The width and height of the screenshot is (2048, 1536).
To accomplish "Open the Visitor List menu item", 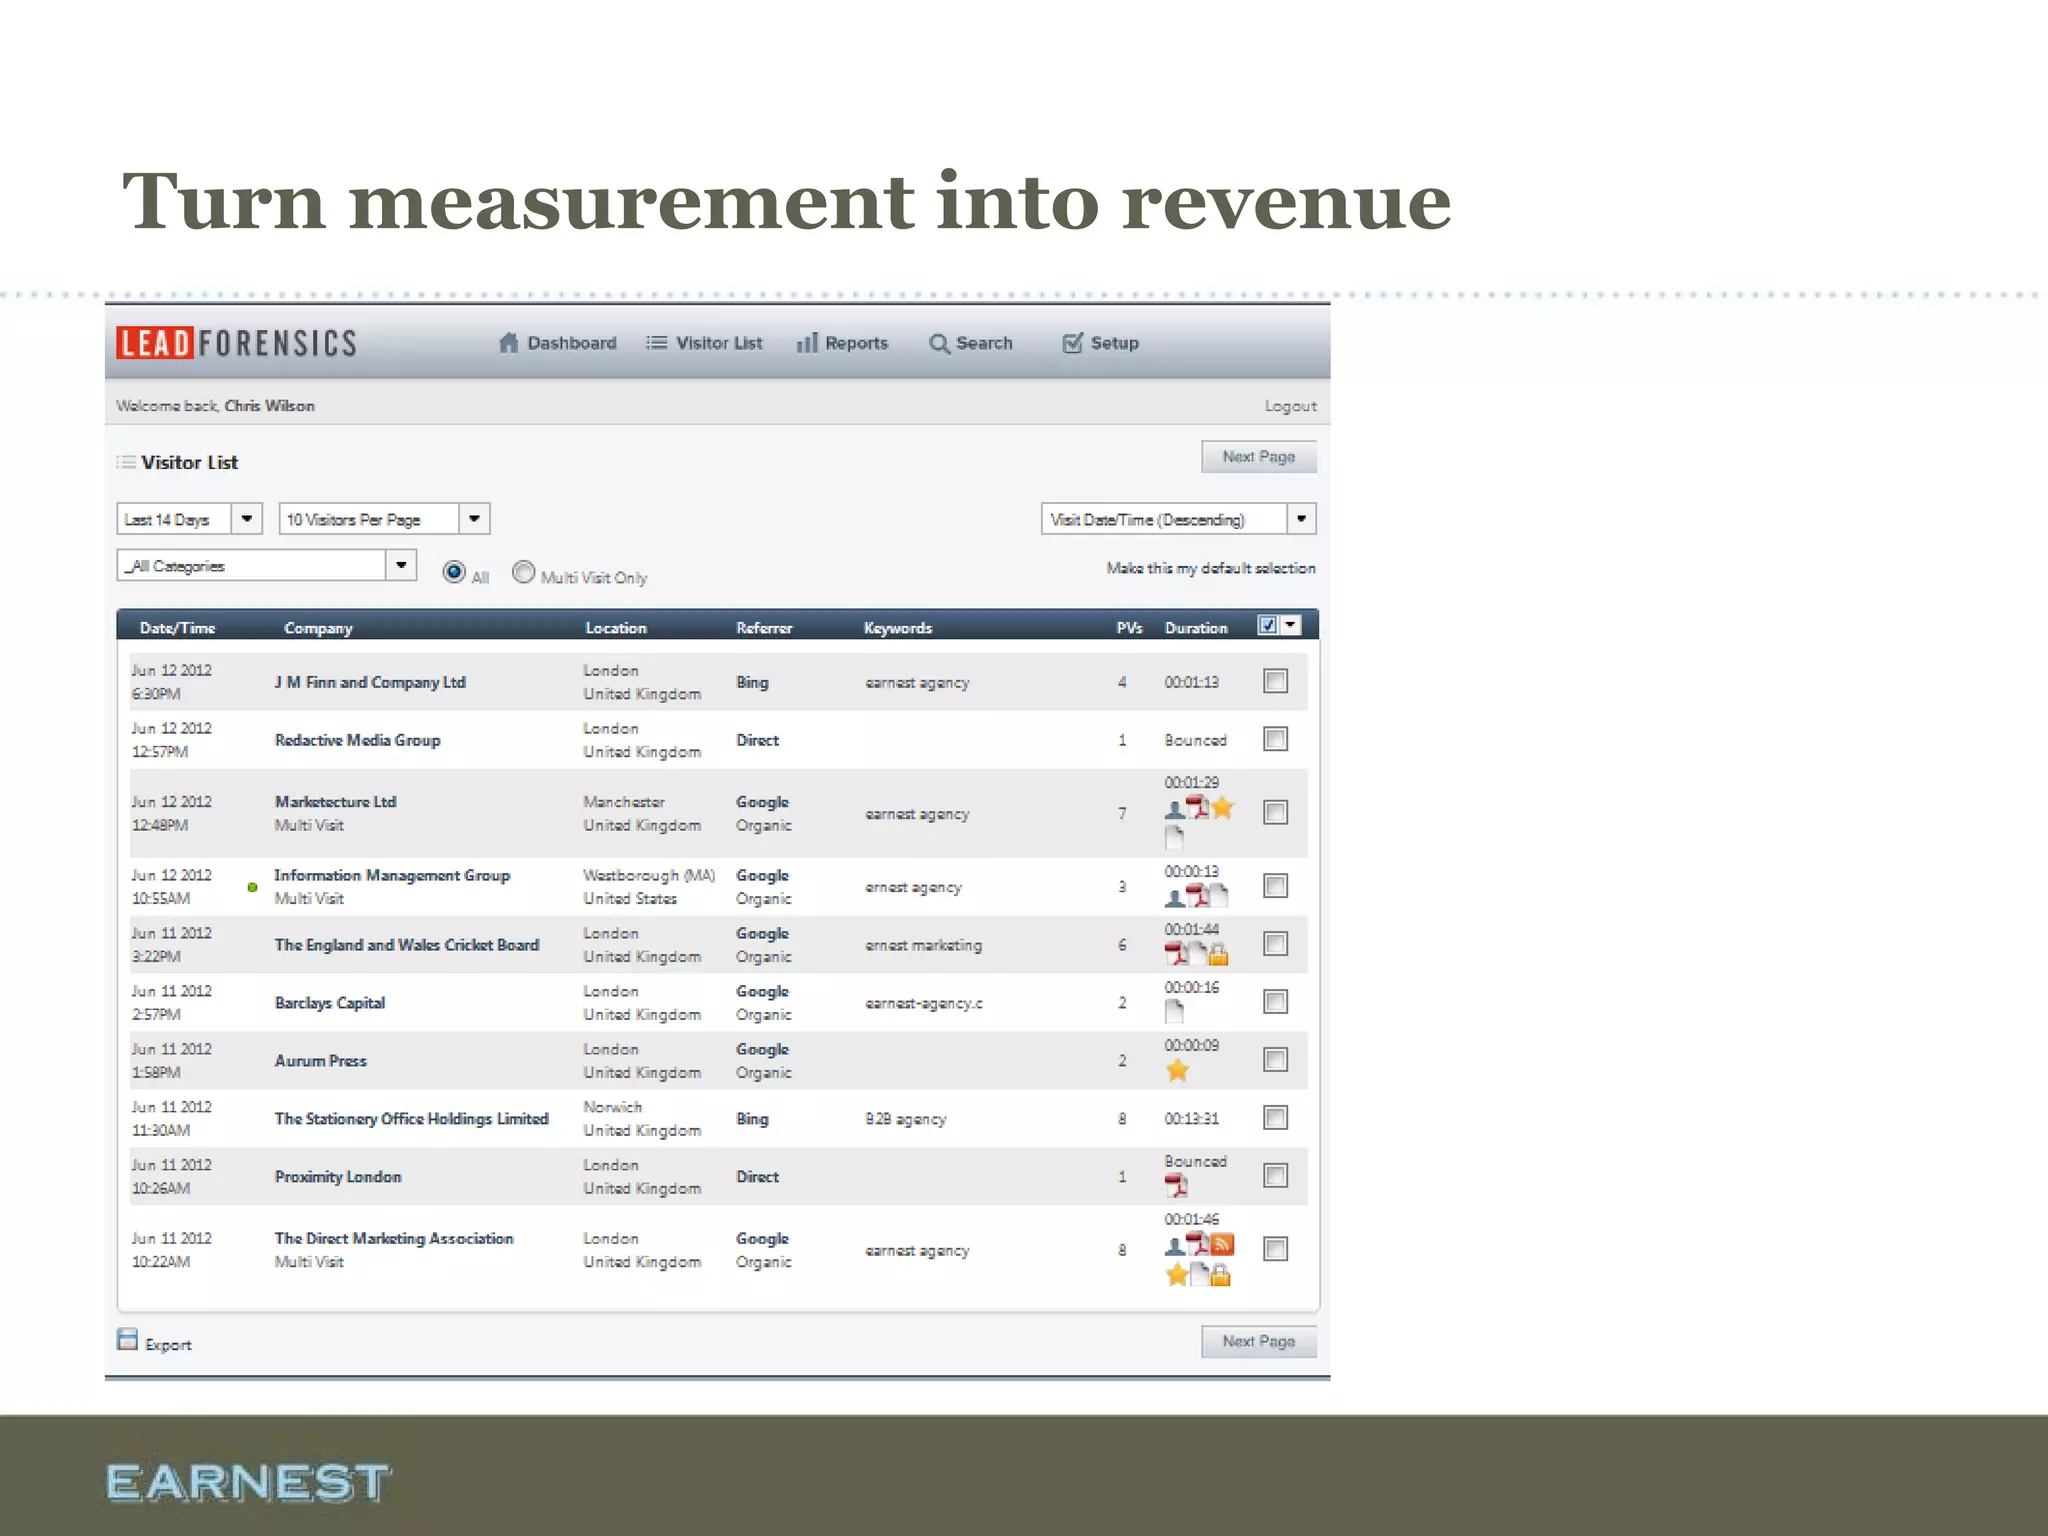I will (704, 343).
